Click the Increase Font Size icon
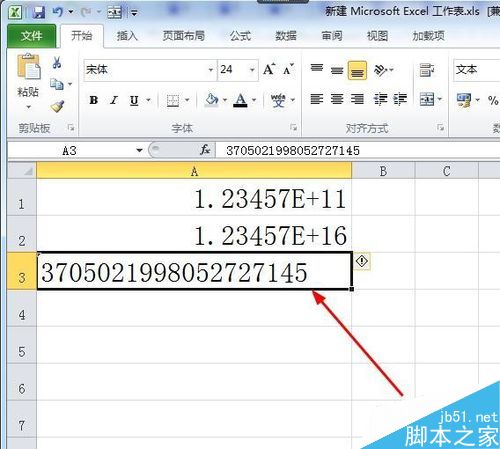Screen dimensions: 500x449 click(x=269, y=69)
